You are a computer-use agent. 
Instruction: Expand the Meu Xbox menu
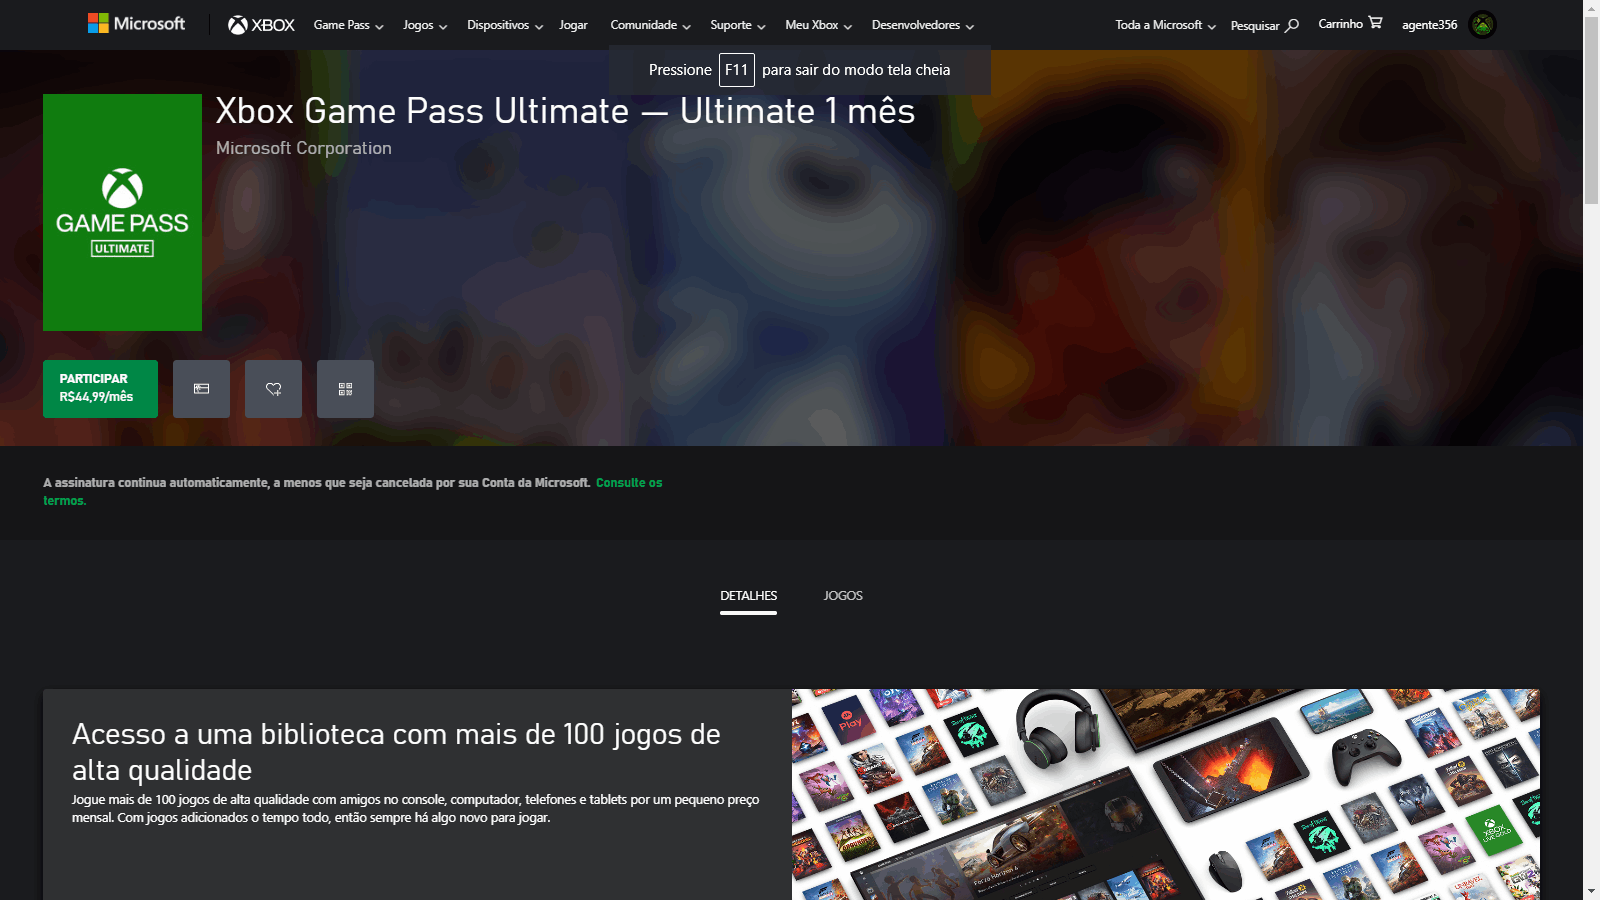click(819, 25)
